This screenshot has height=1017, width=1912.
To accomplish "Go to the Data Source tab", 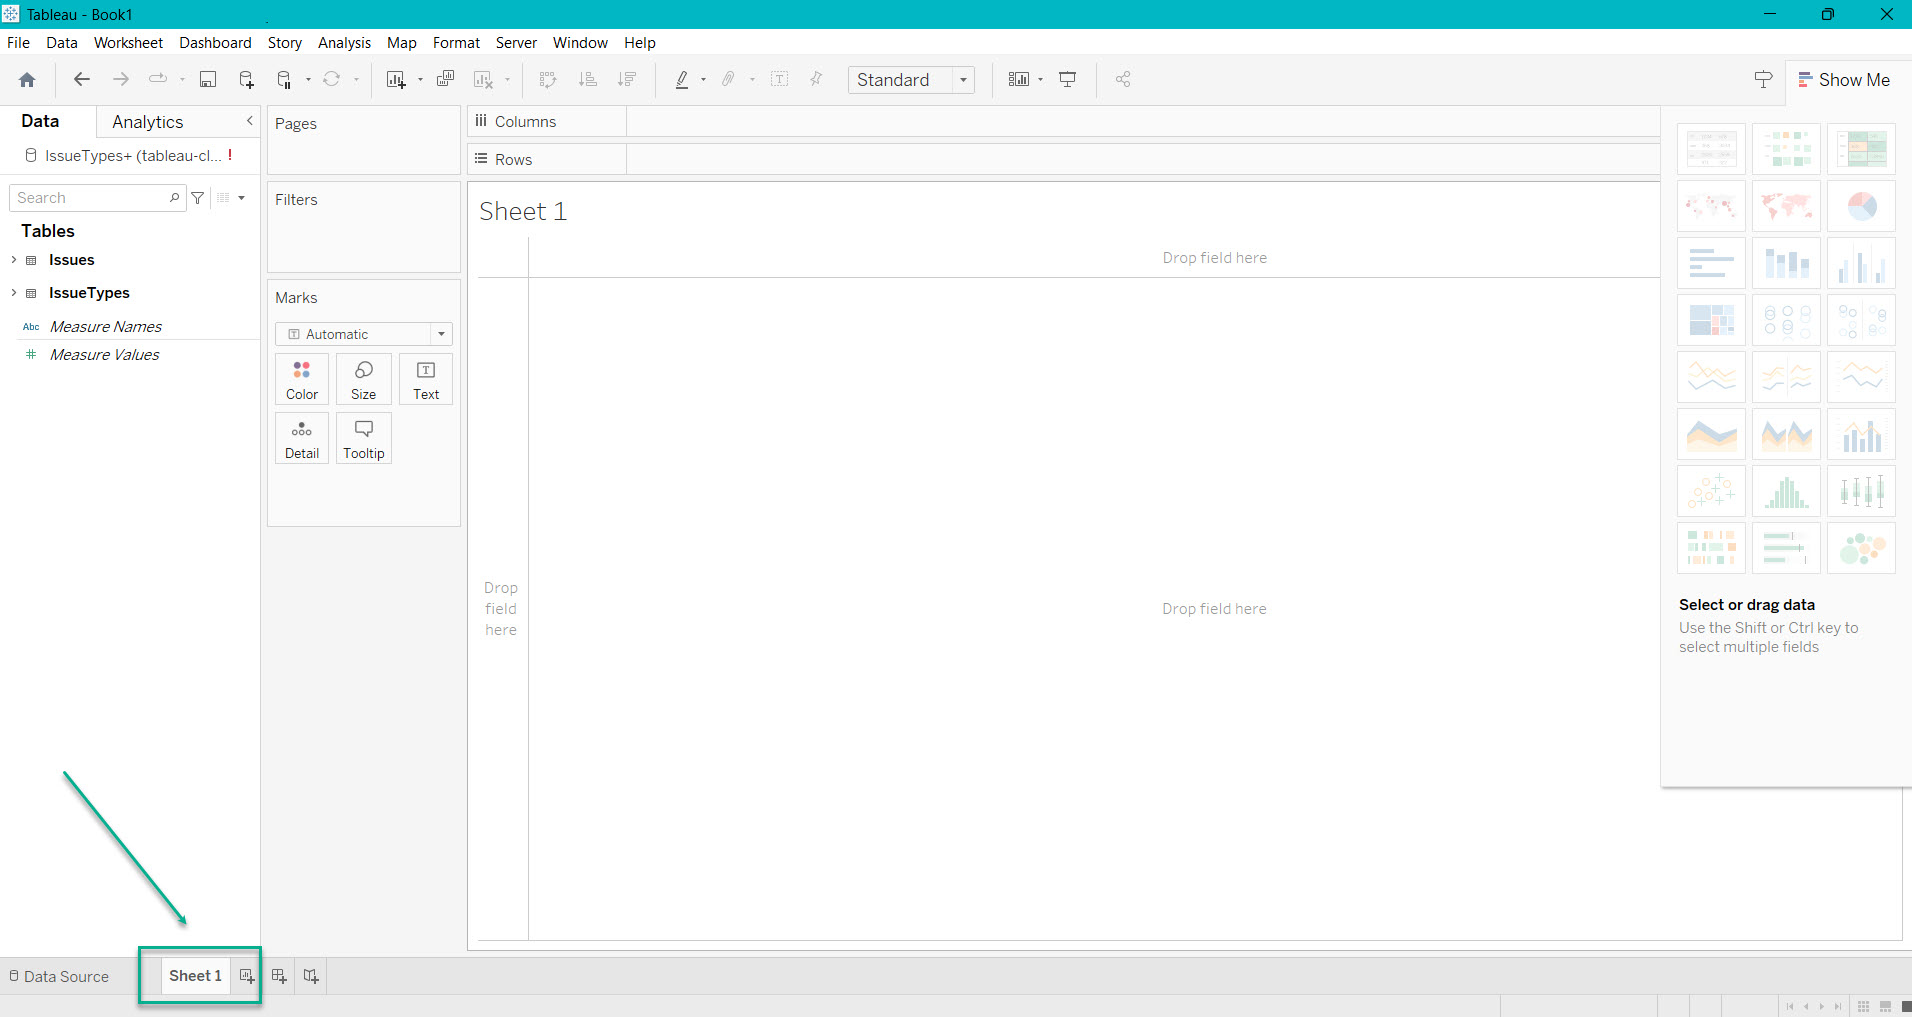I will pos(59,976).
